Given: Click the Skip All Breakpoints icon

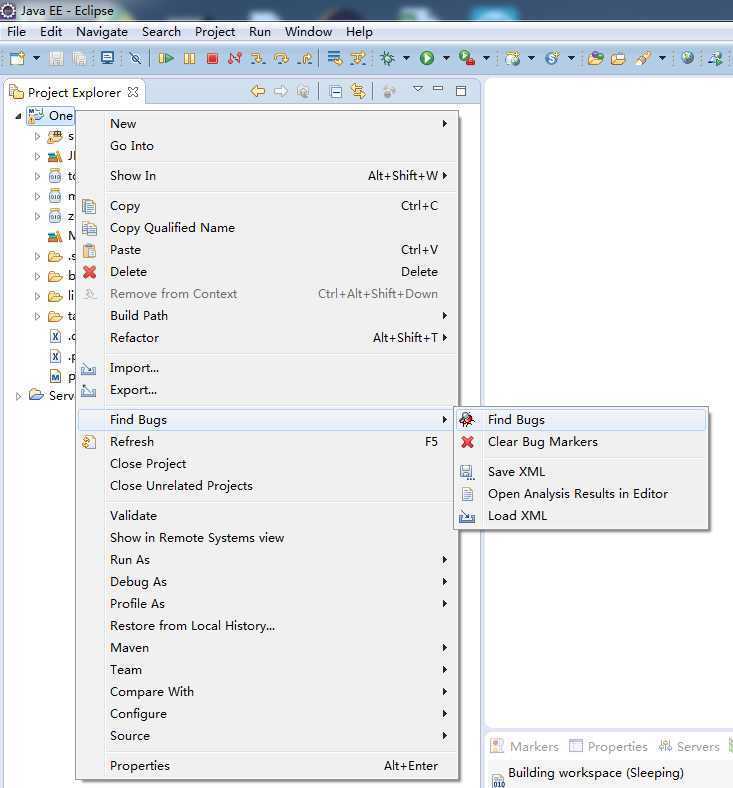Looking at the screenshot, I should coord(135,58).
